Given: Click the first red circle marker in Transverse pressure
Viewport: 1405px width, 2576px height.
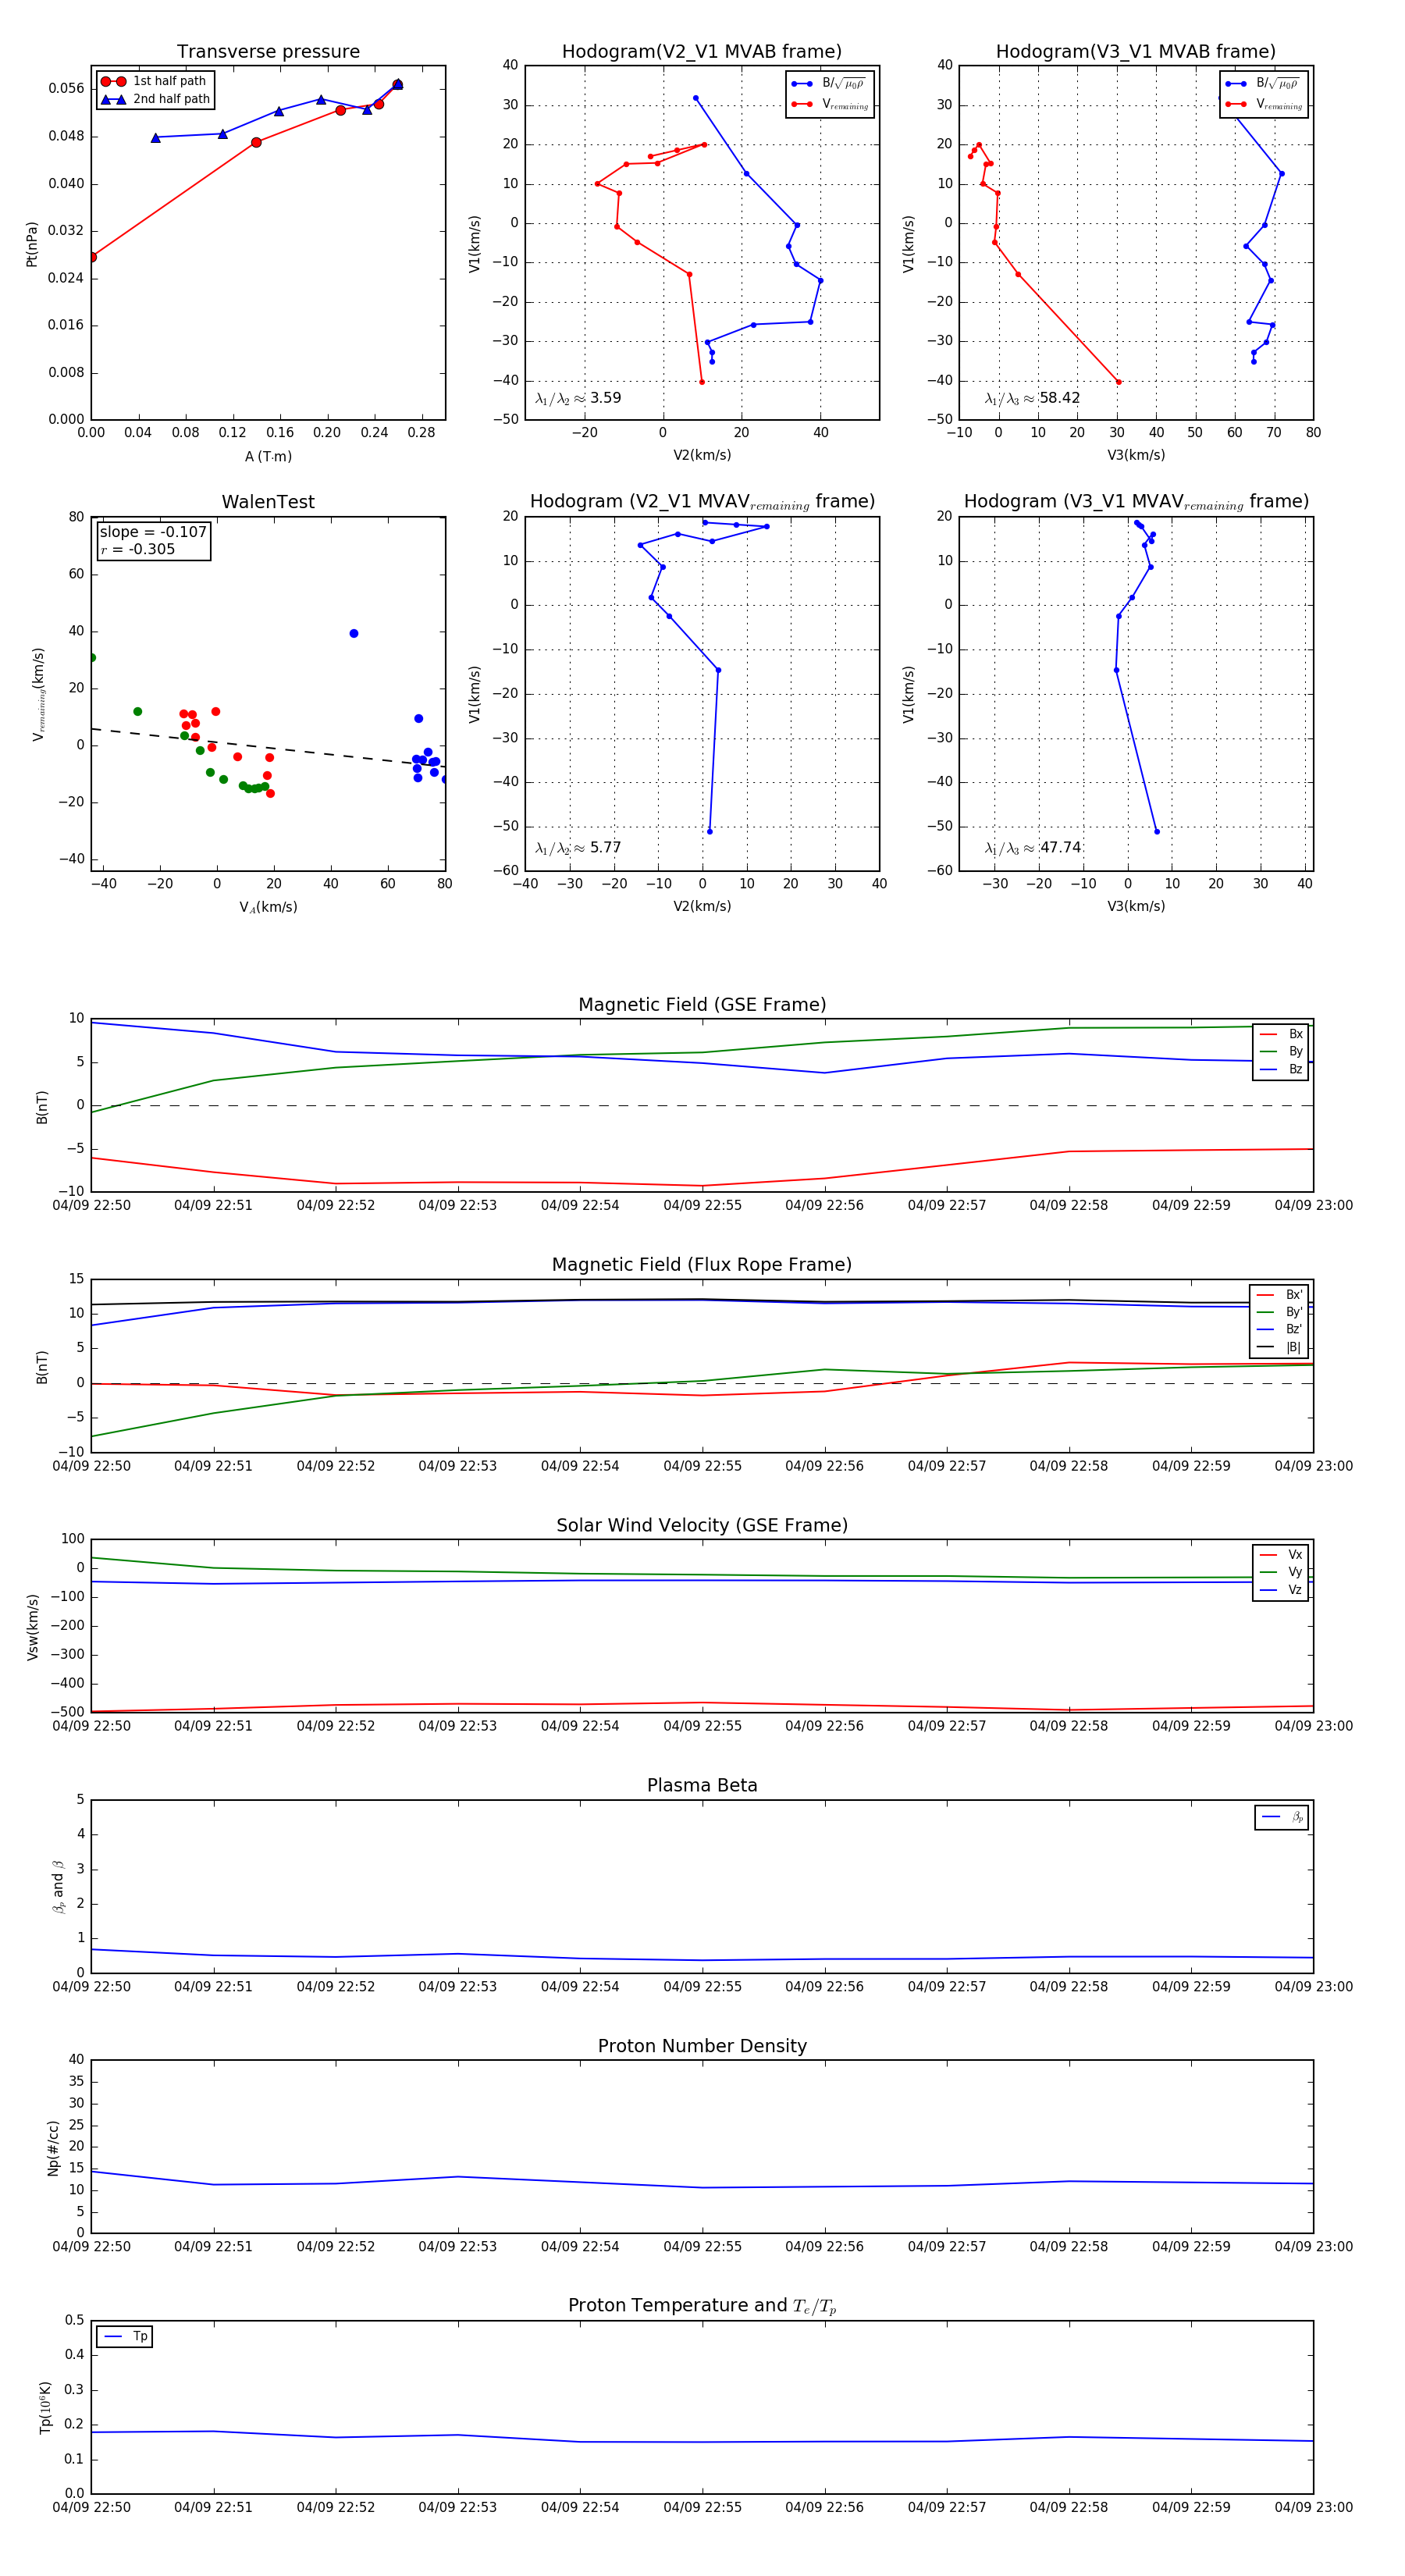Looking at the screenshot, I should click(92, 257).
